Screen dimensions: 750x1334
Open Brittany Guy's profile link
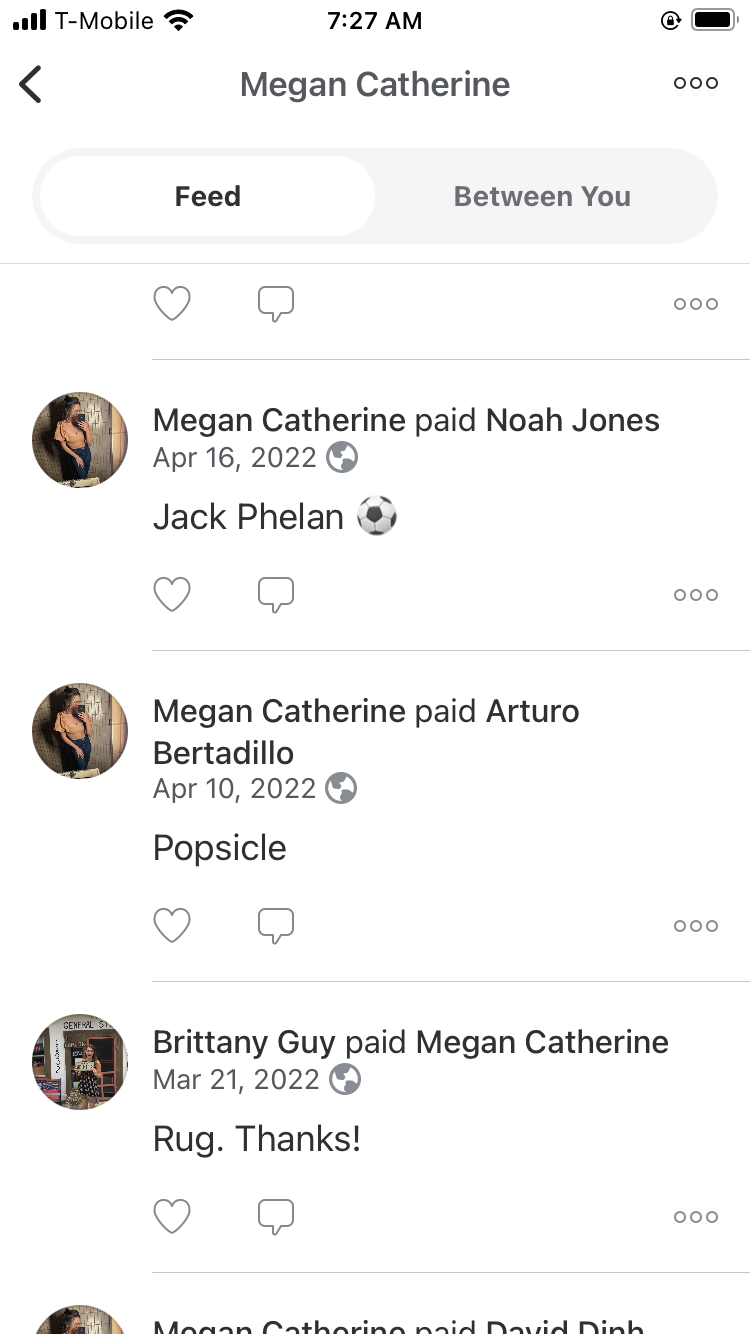pos(243,1042)
